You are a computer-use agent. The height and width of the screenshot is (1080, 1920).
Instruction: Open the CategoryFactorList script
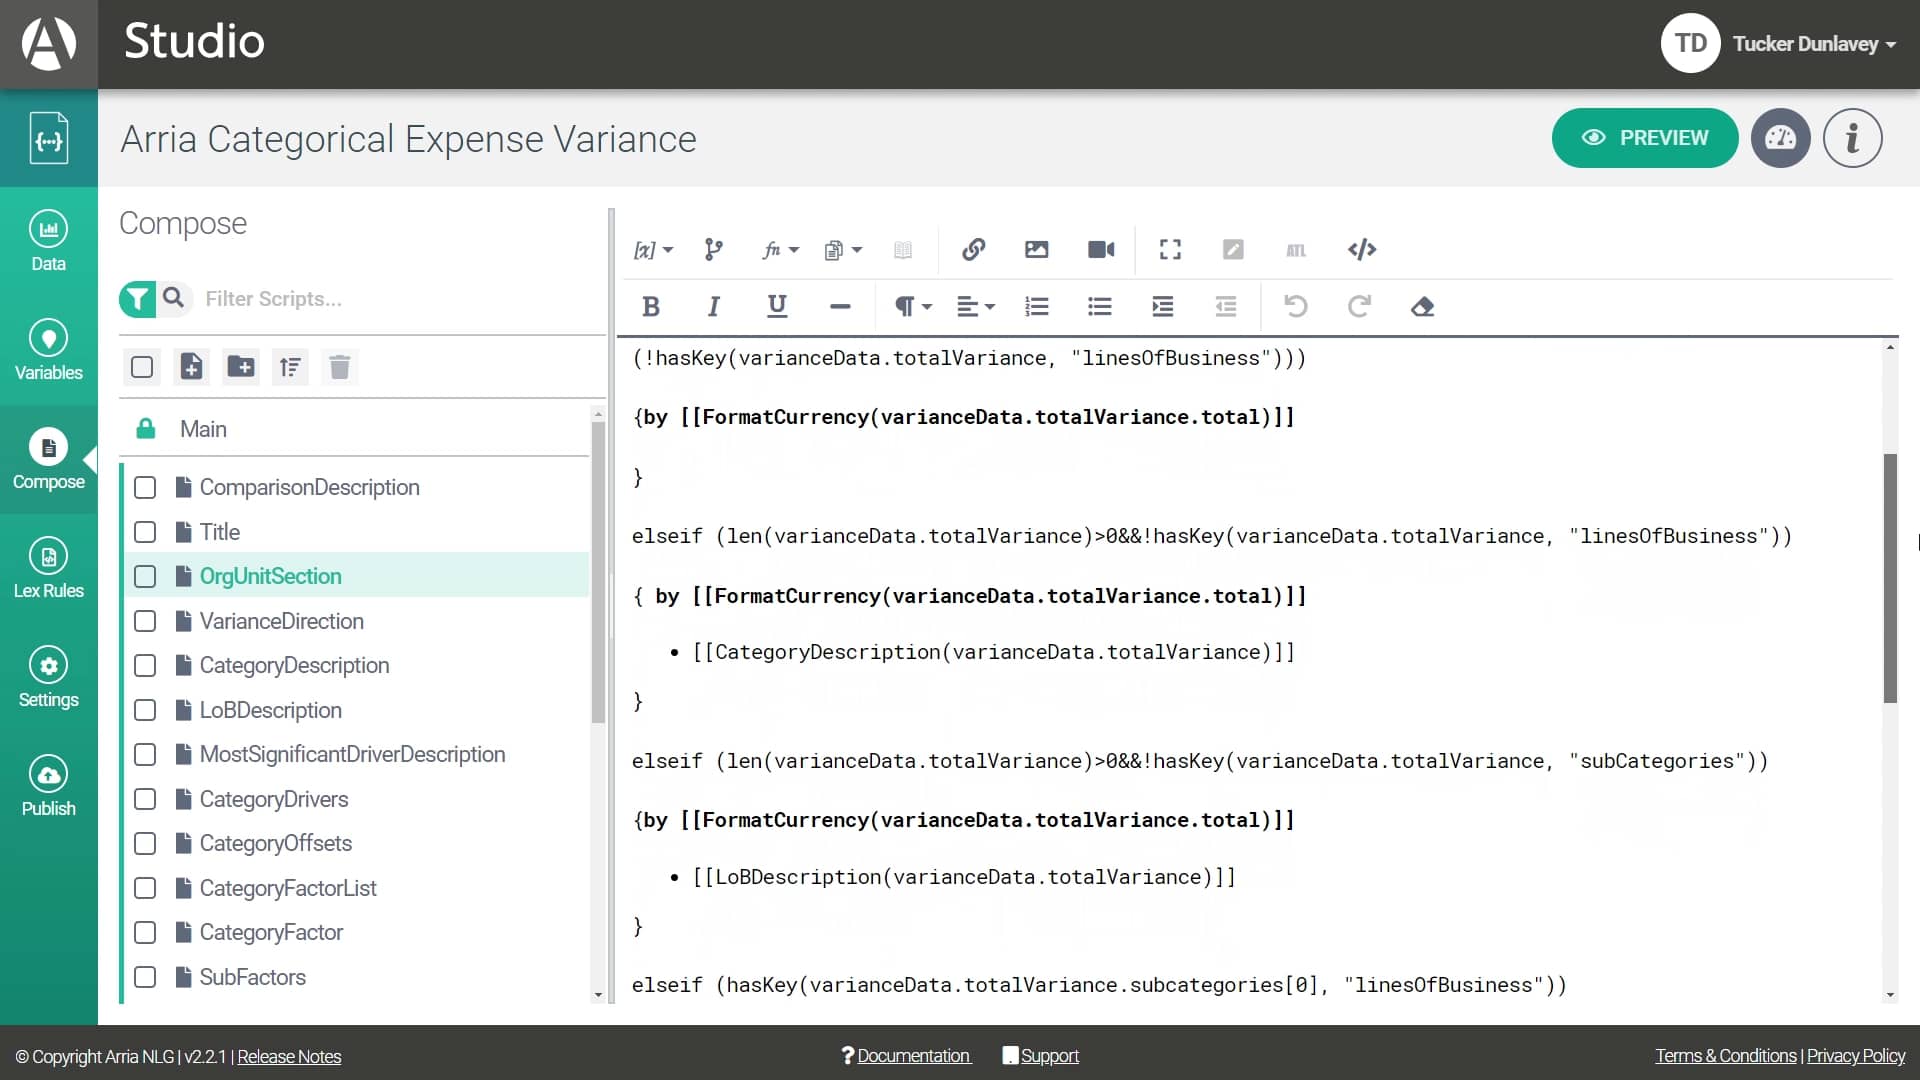click(x=288, y=888)
